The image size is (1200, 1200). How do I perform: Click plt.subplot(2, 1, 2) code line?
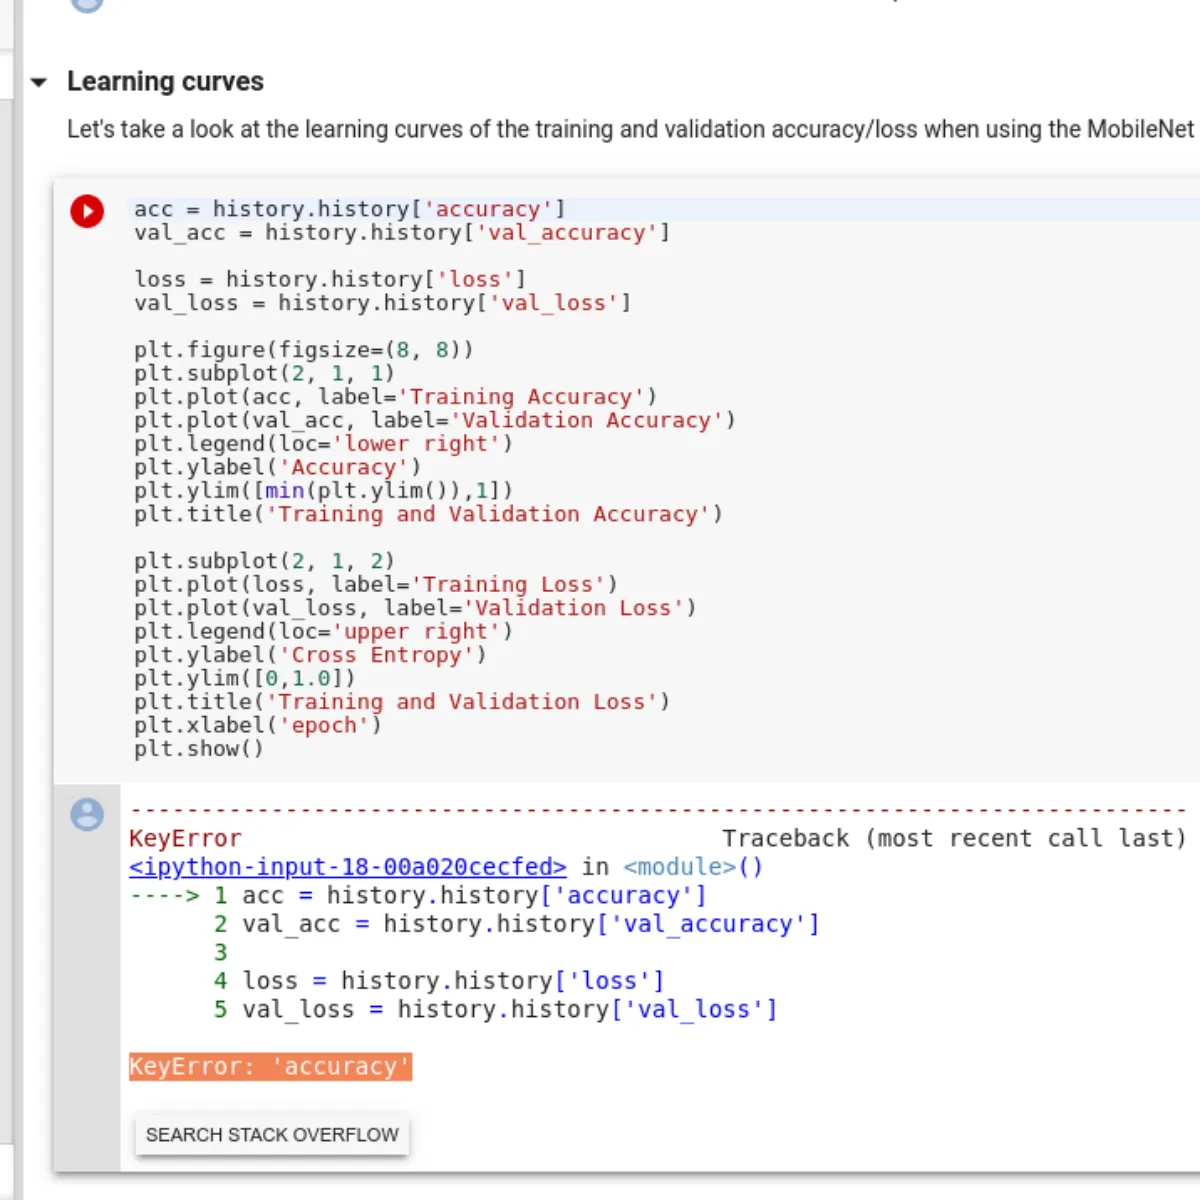265,561
